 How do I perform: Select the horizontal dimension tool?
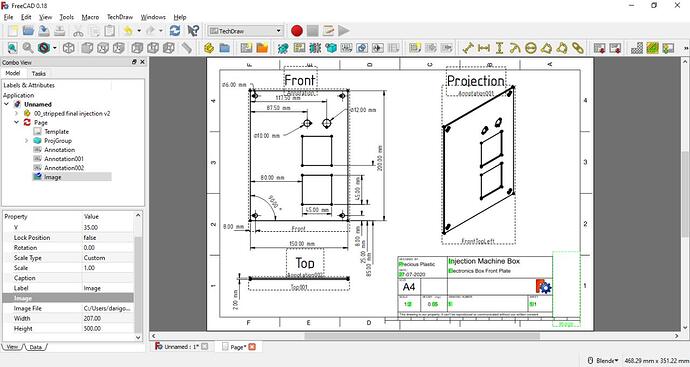point(484,48)
